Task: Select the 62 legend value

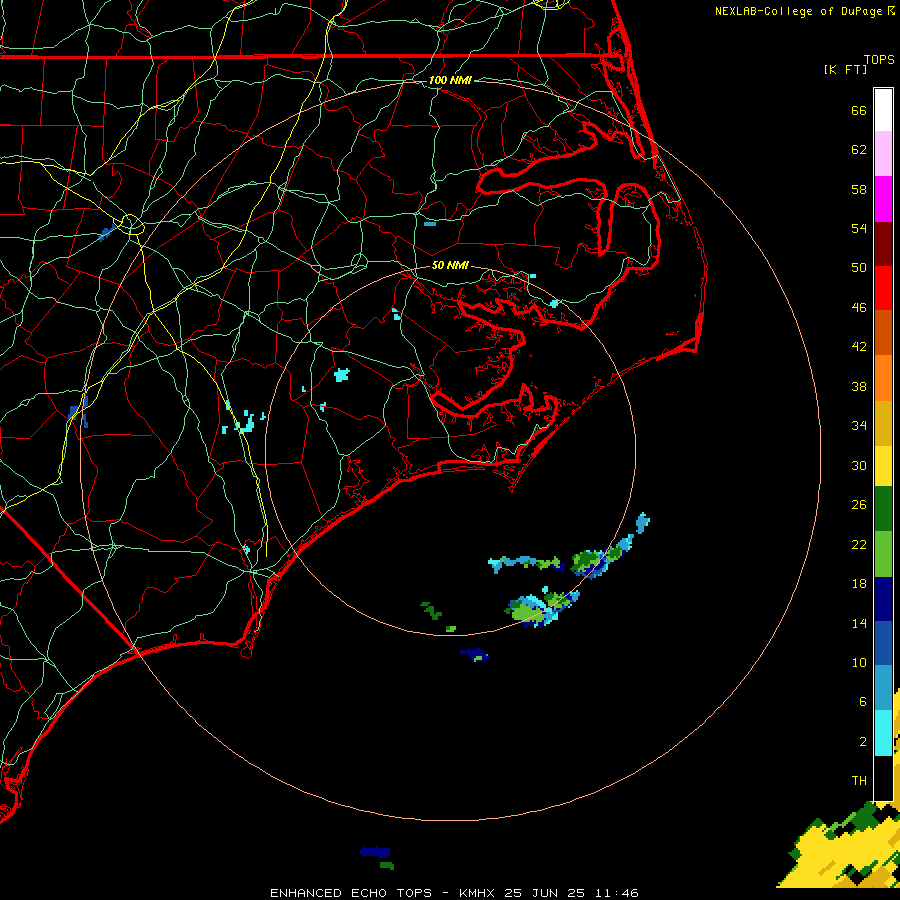Action: click(859, 150)
